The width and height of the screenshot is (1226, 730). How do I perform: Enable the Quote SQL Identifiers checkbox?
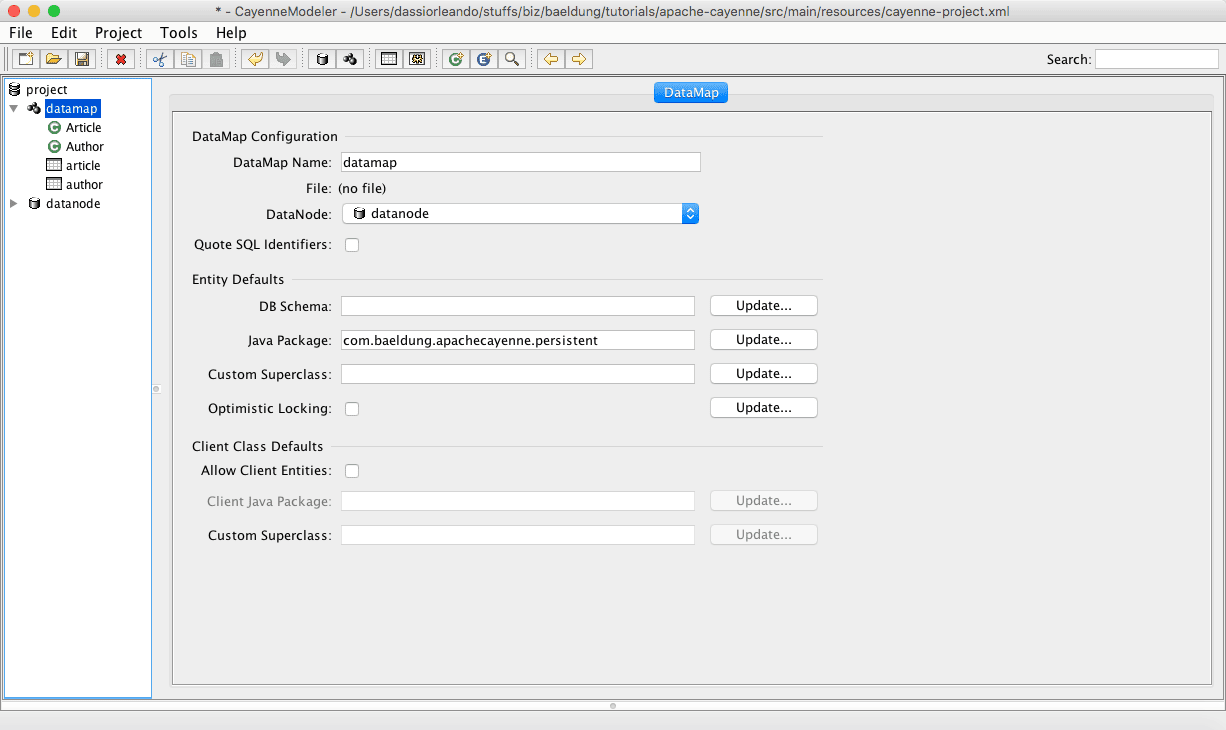(x=352, y=245)
